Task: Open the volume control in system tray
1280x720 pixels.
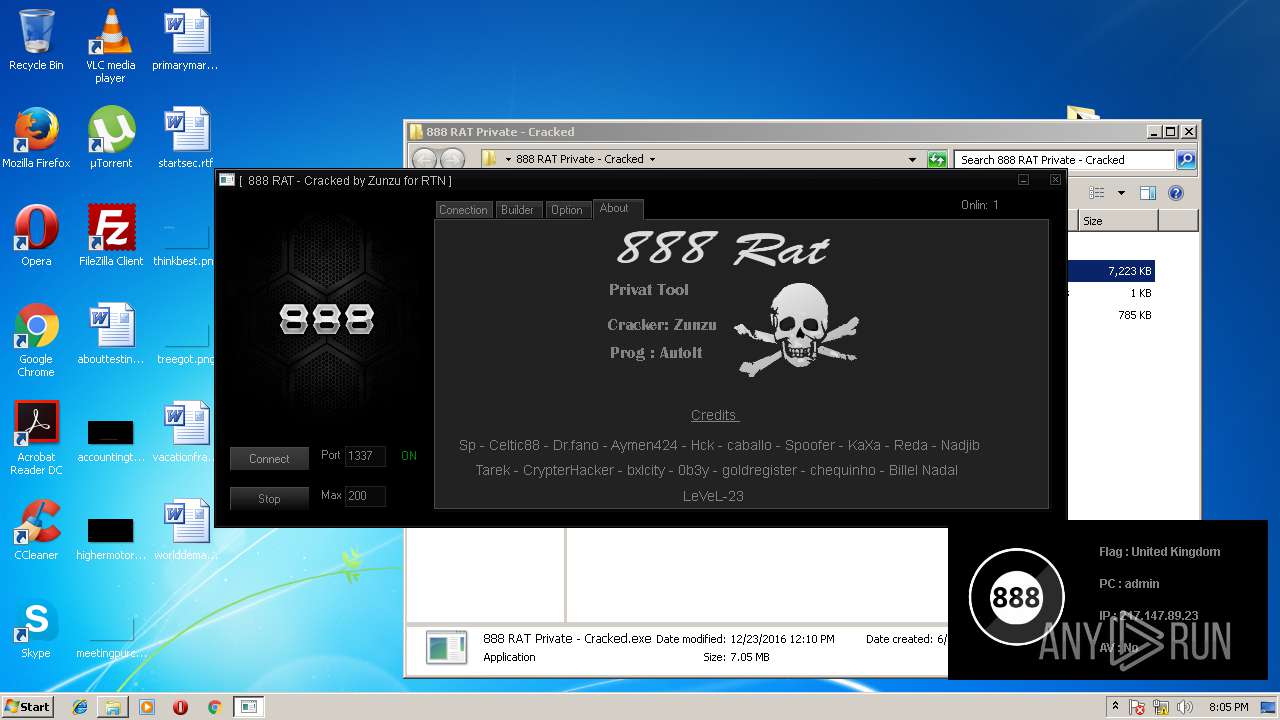Action: [1186, 707]
